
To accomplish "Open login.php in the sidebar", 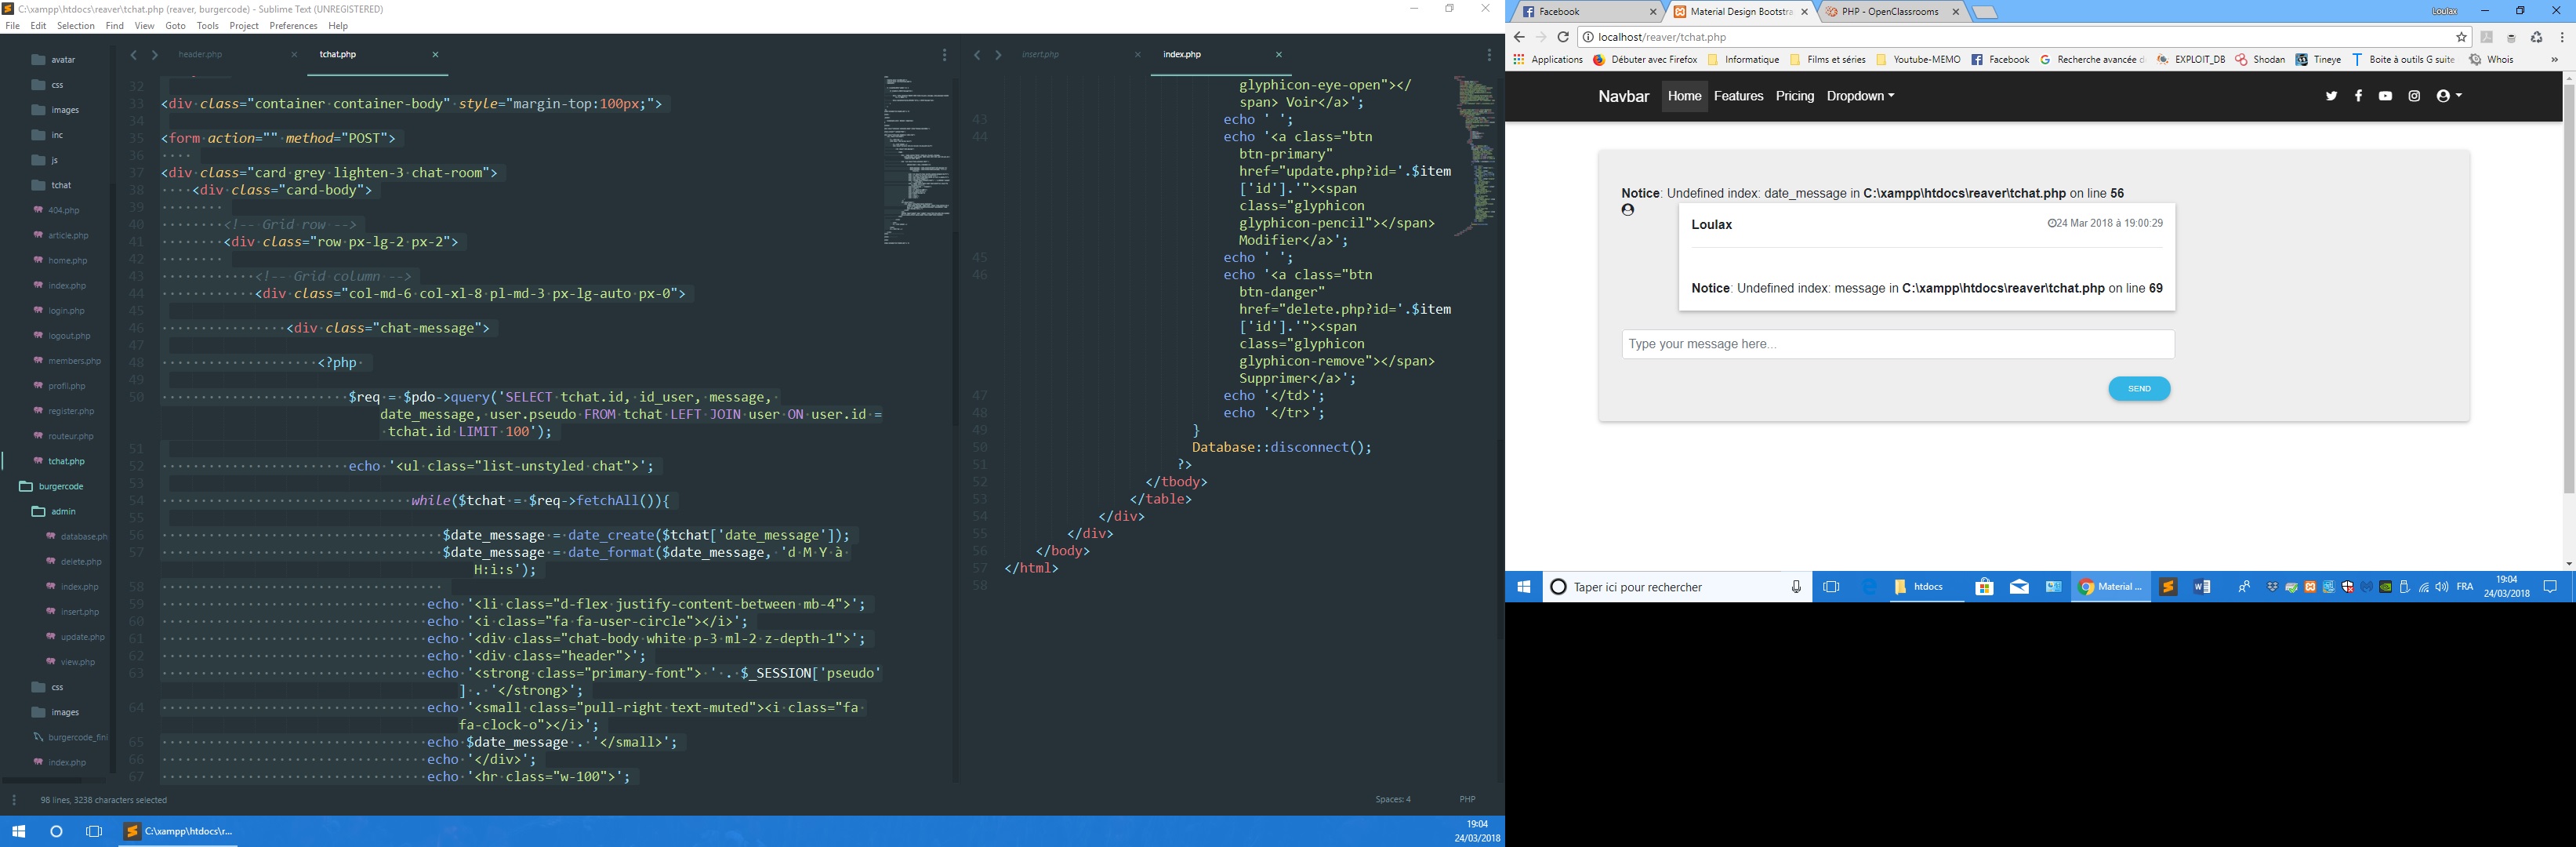I will (66, 311).
